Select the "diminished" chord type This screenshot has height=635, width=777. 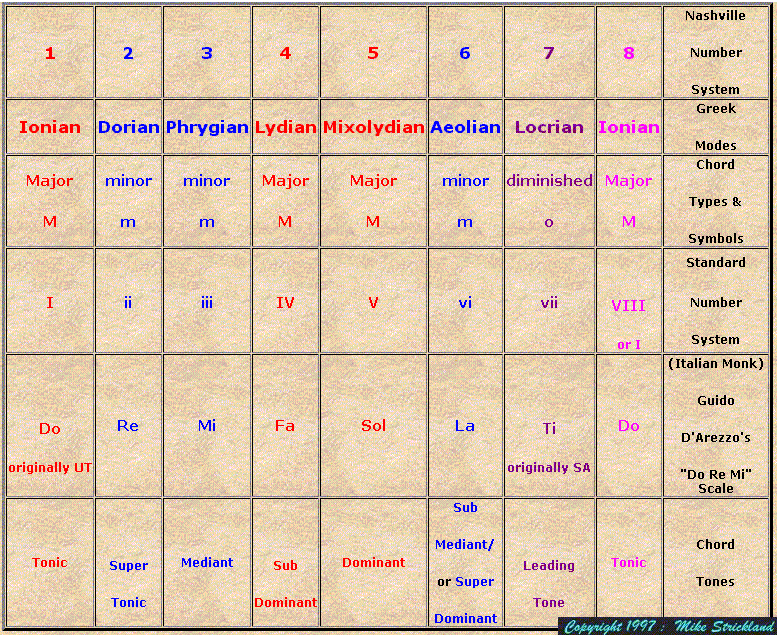[x=549, y=180]
